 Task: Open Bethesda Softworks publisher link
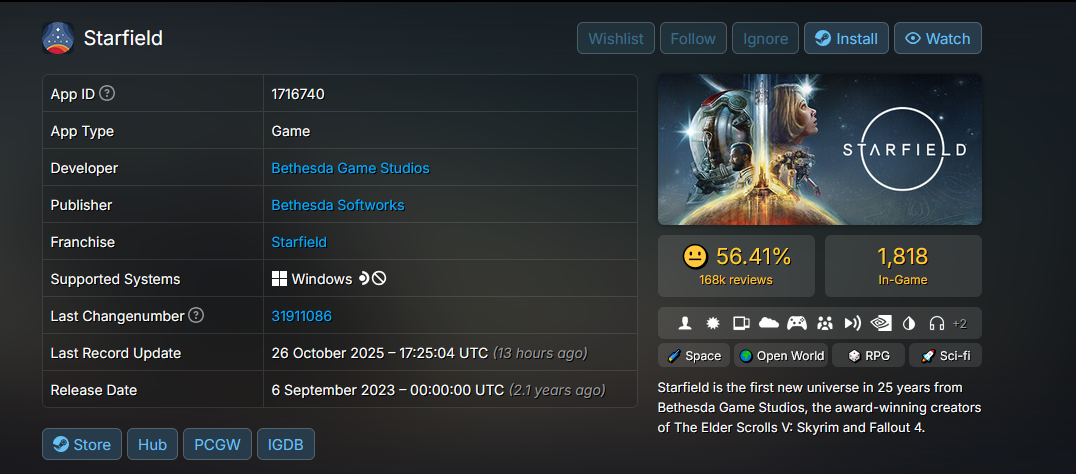(338, 205)
